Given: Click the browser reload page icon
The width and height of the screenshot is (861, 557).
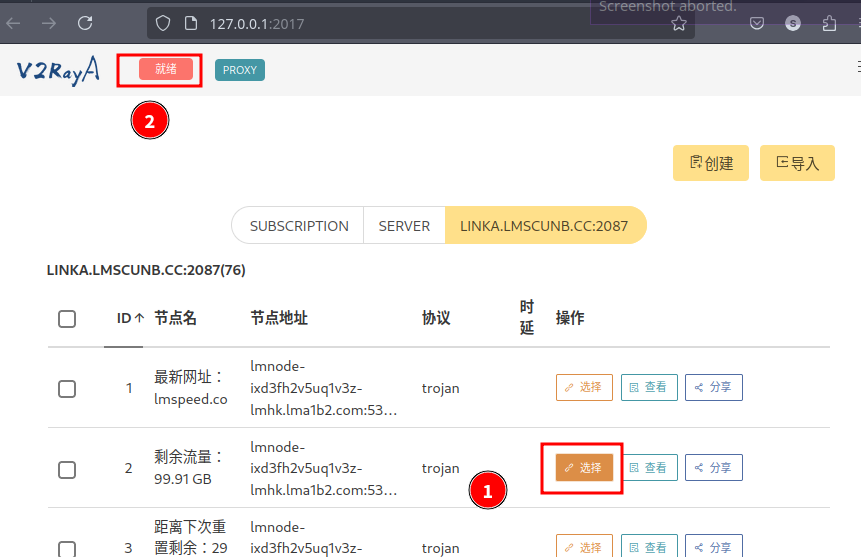Looking at the screenshot, I should 85,23.
